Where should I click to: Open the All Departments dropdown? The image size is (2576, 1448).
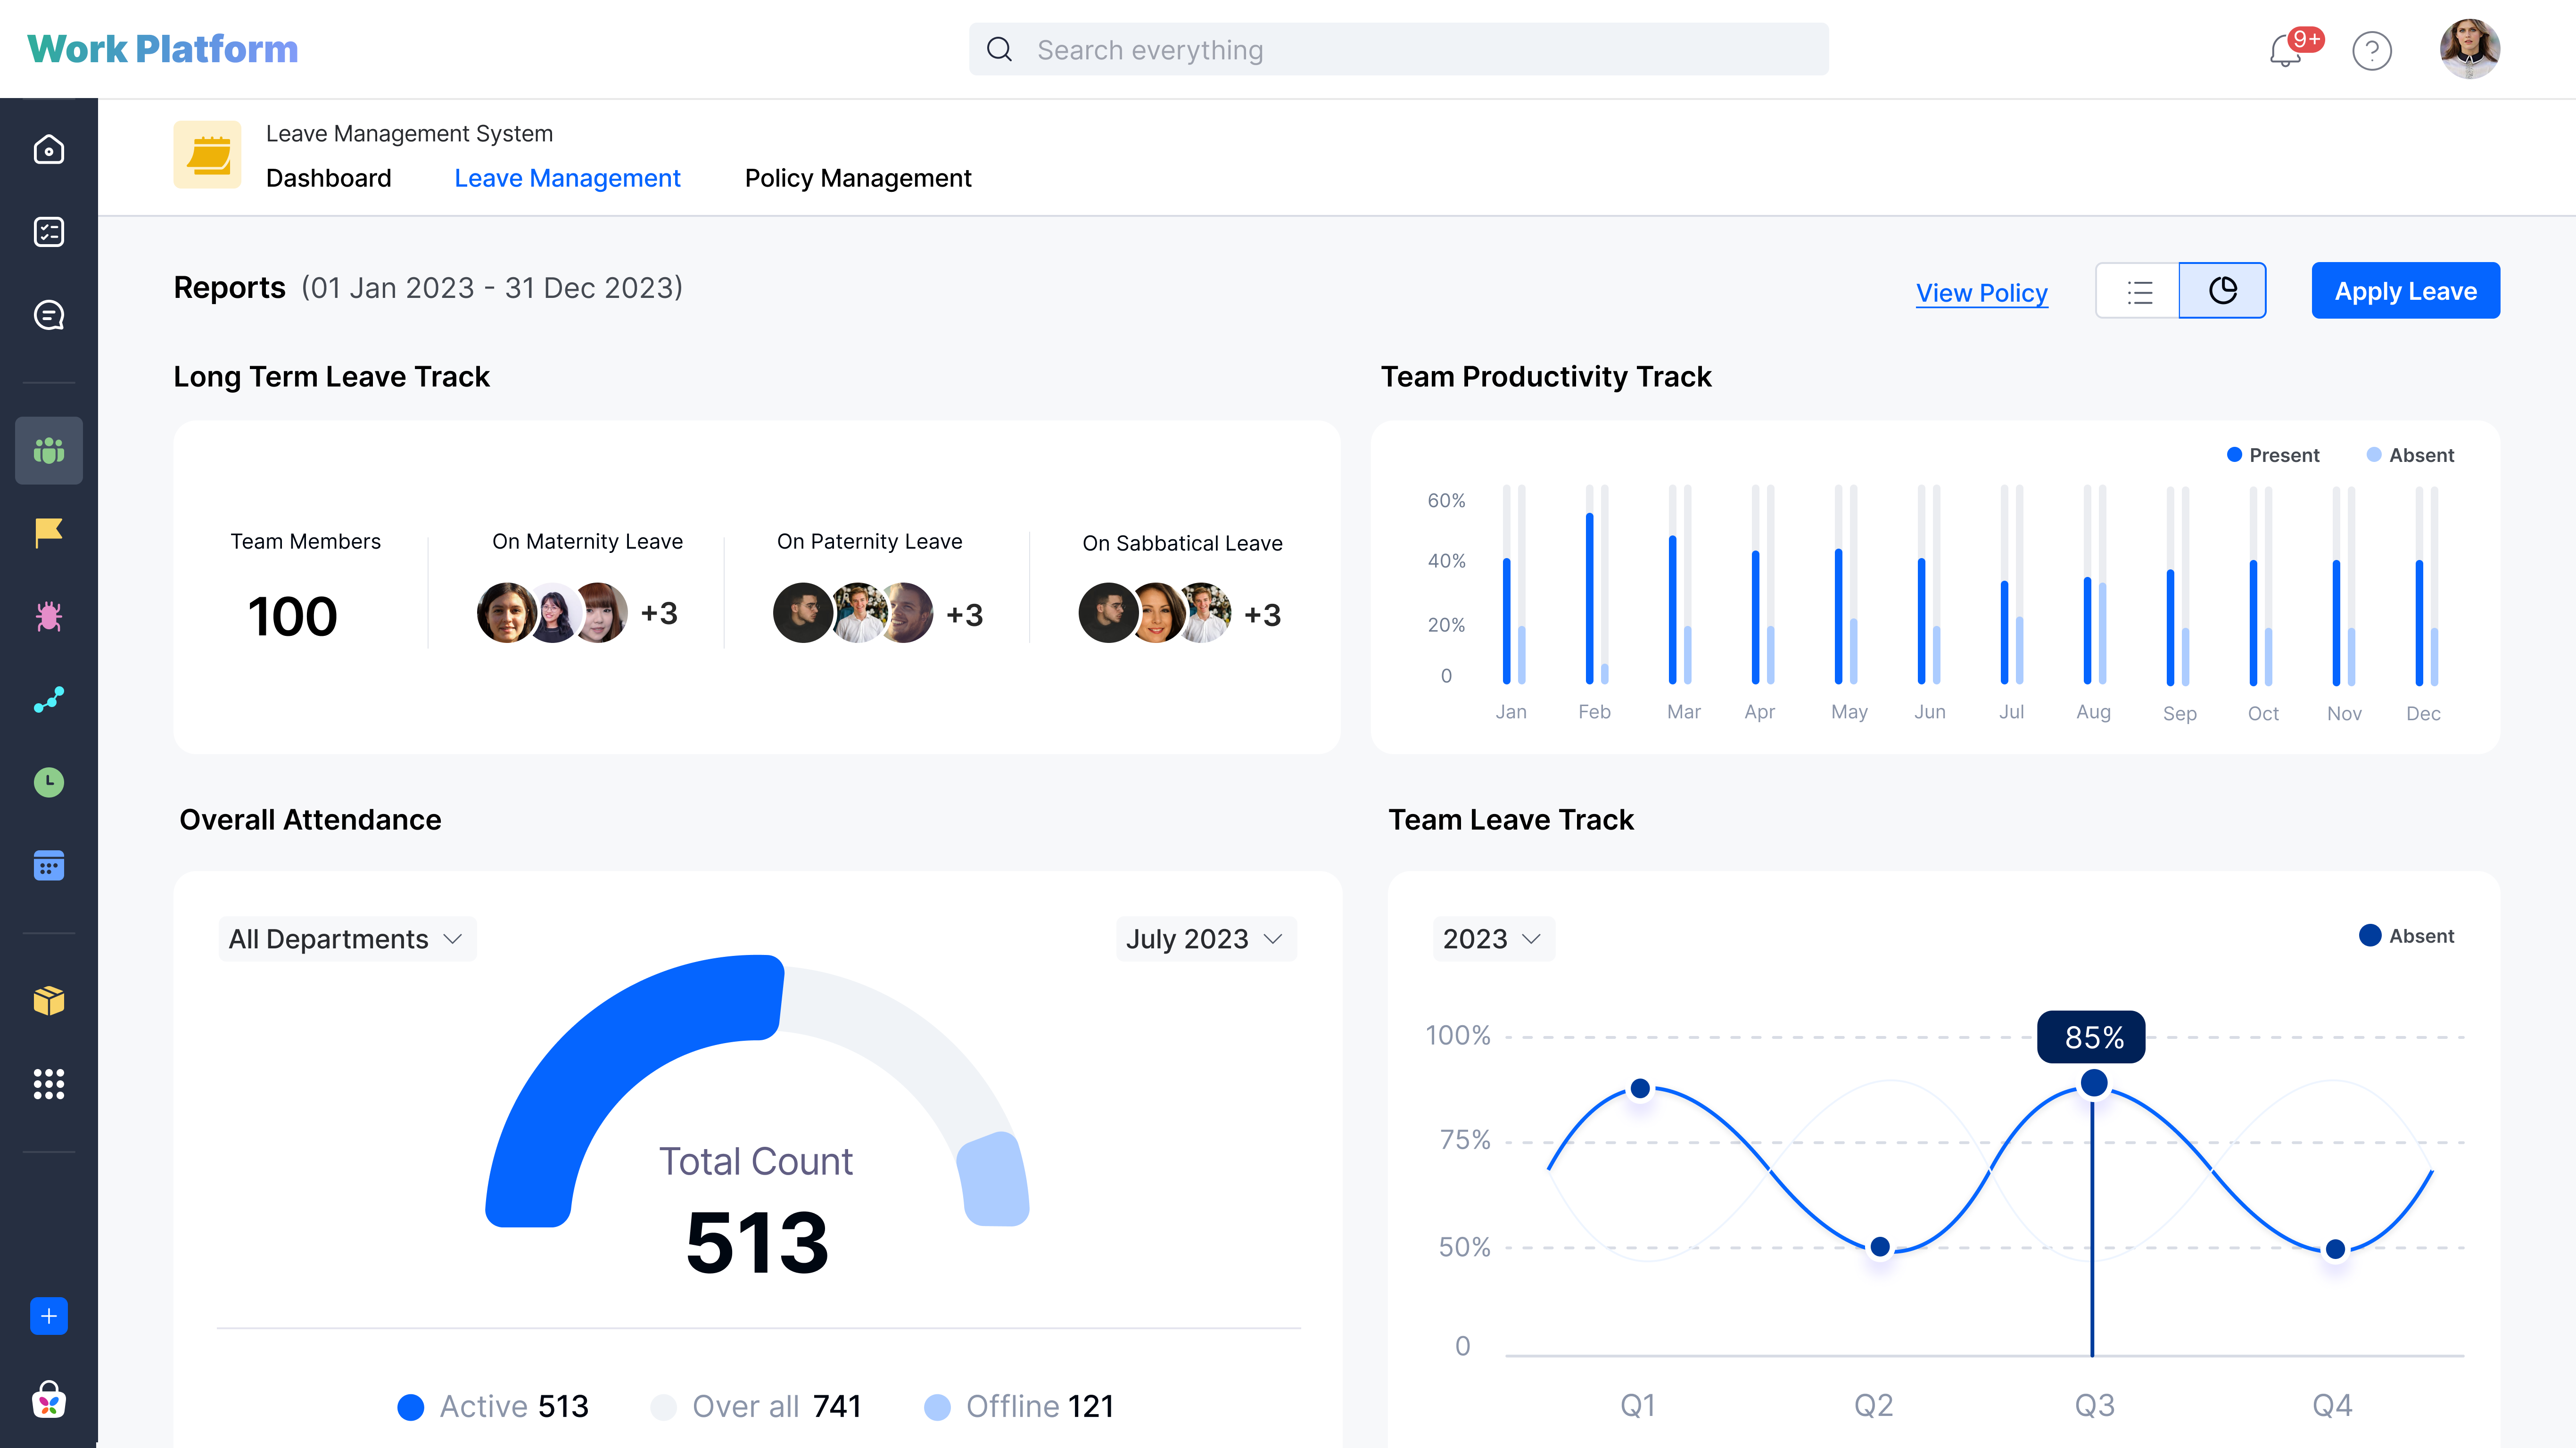[x=347, y=939]
